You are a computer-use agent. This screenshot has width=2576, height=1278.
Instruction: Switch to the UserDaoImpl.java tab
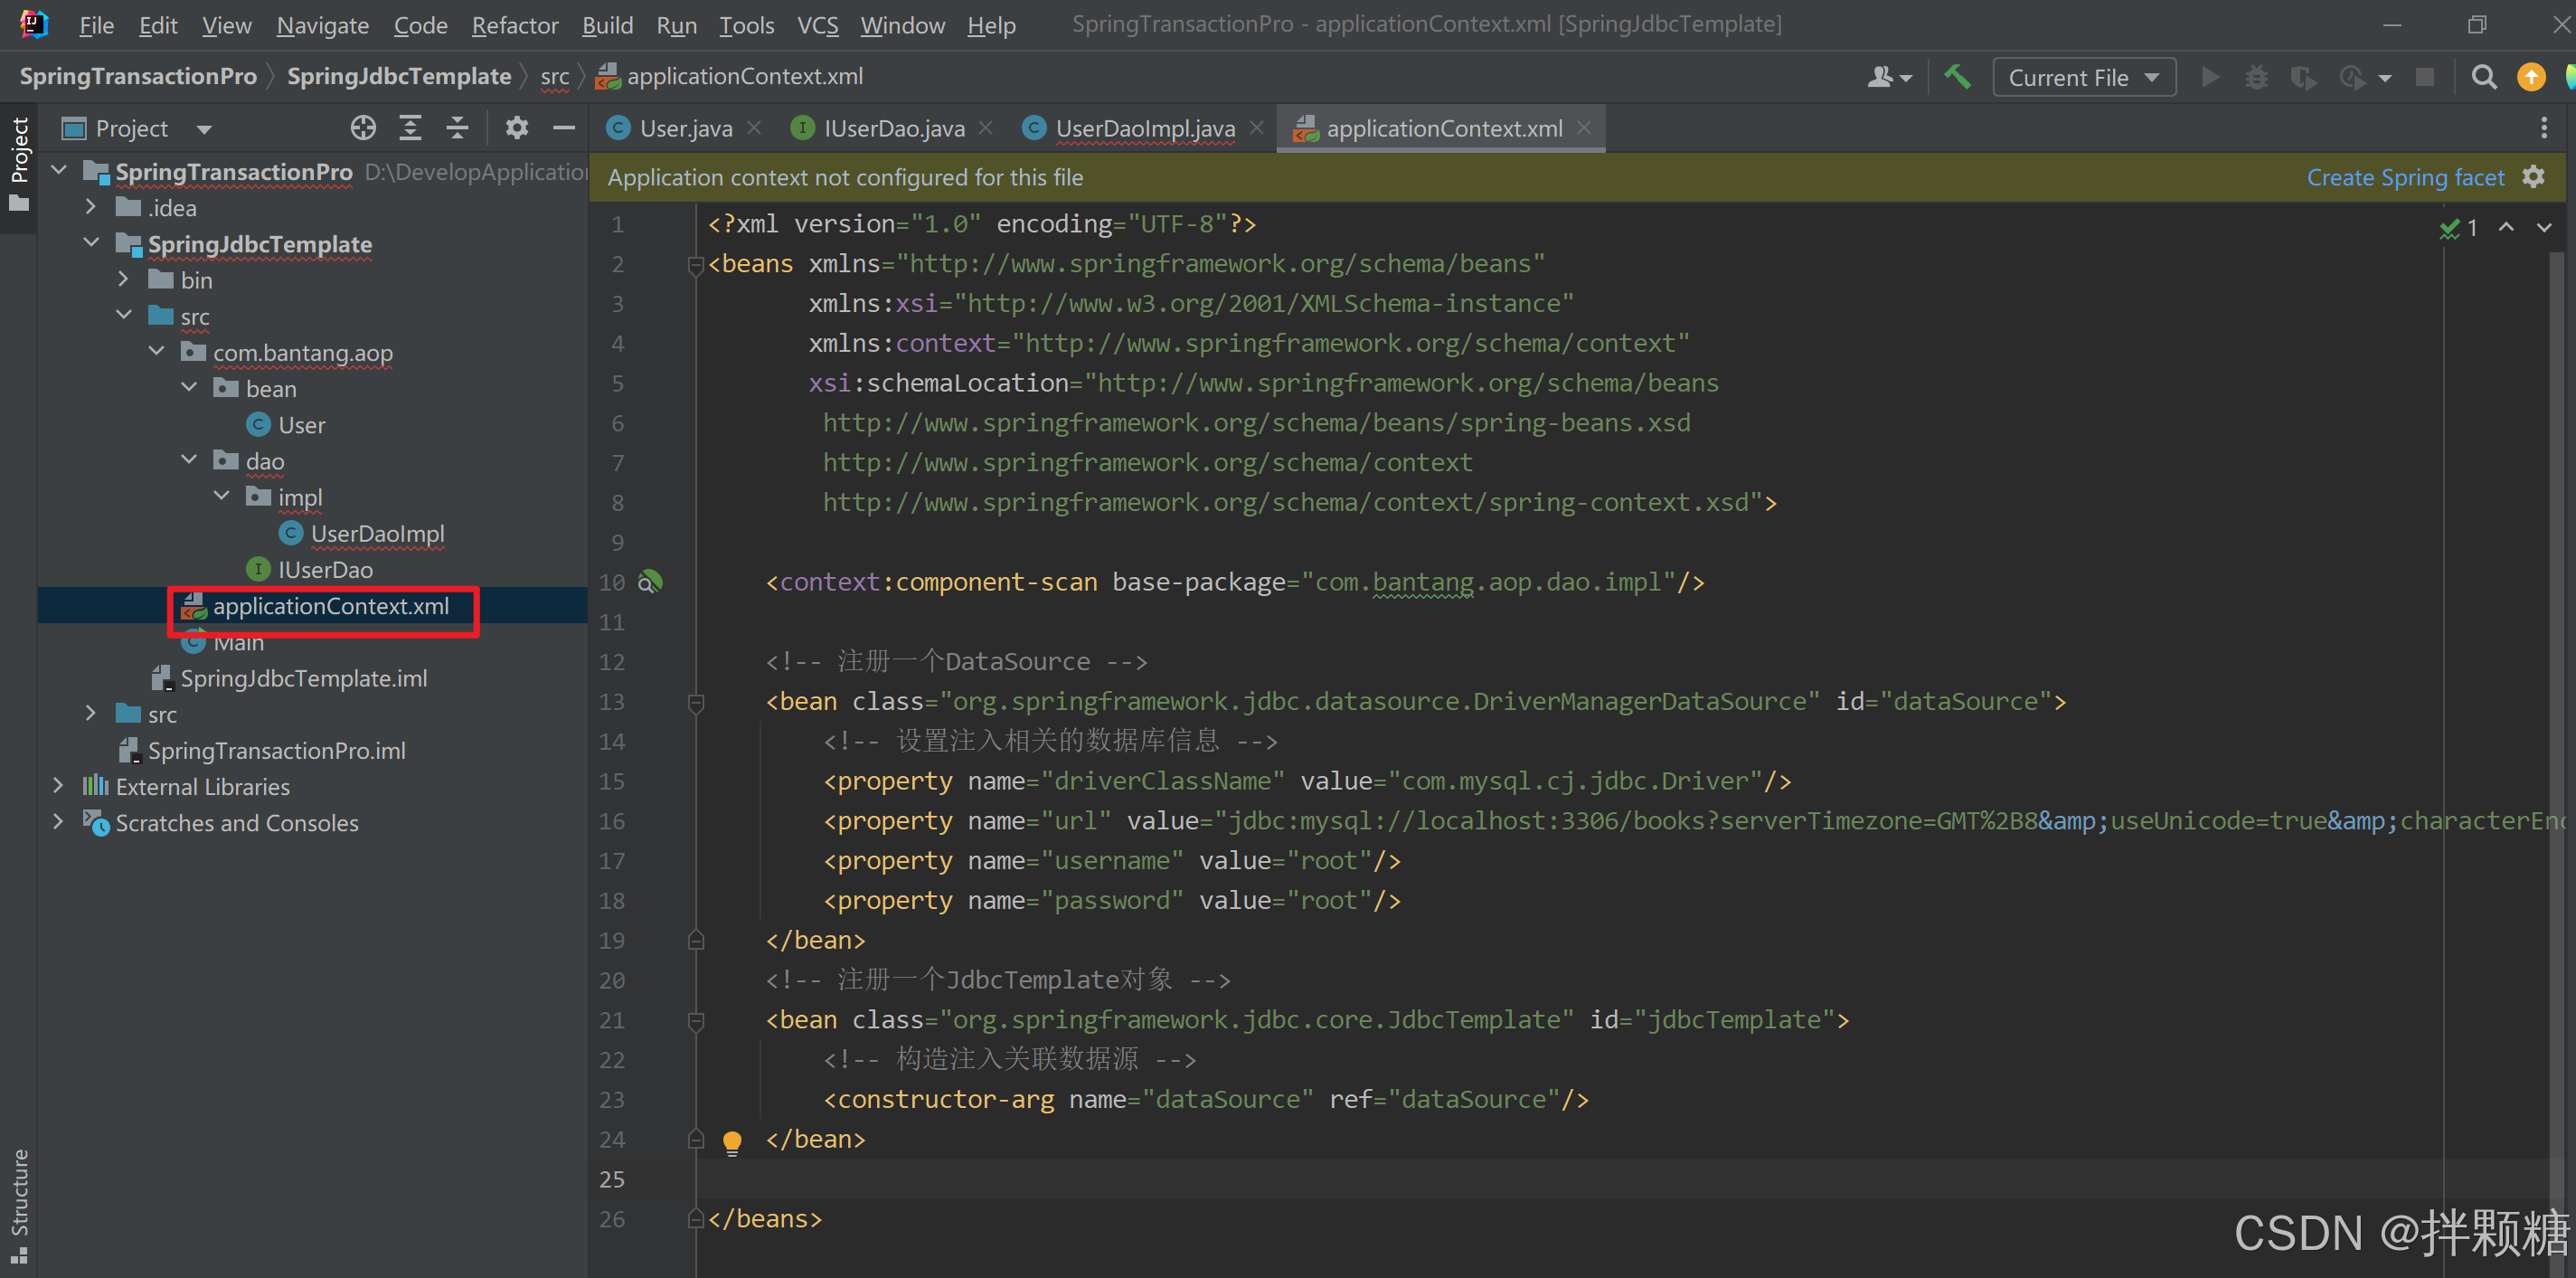pyautogui.click(x=1144, y=128)
